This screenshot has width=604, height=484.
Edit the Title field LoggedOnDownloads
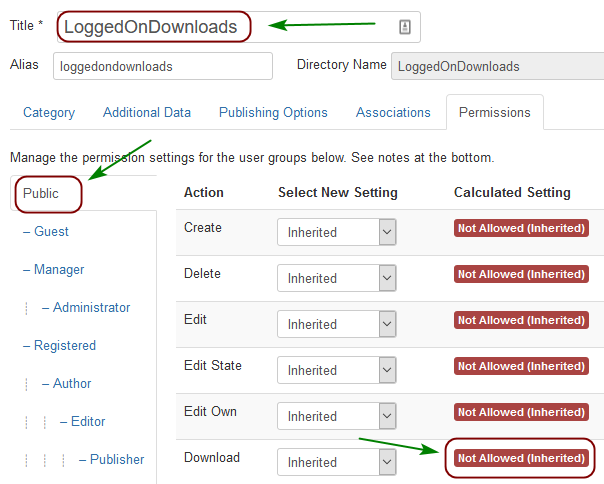coord(238,27)
